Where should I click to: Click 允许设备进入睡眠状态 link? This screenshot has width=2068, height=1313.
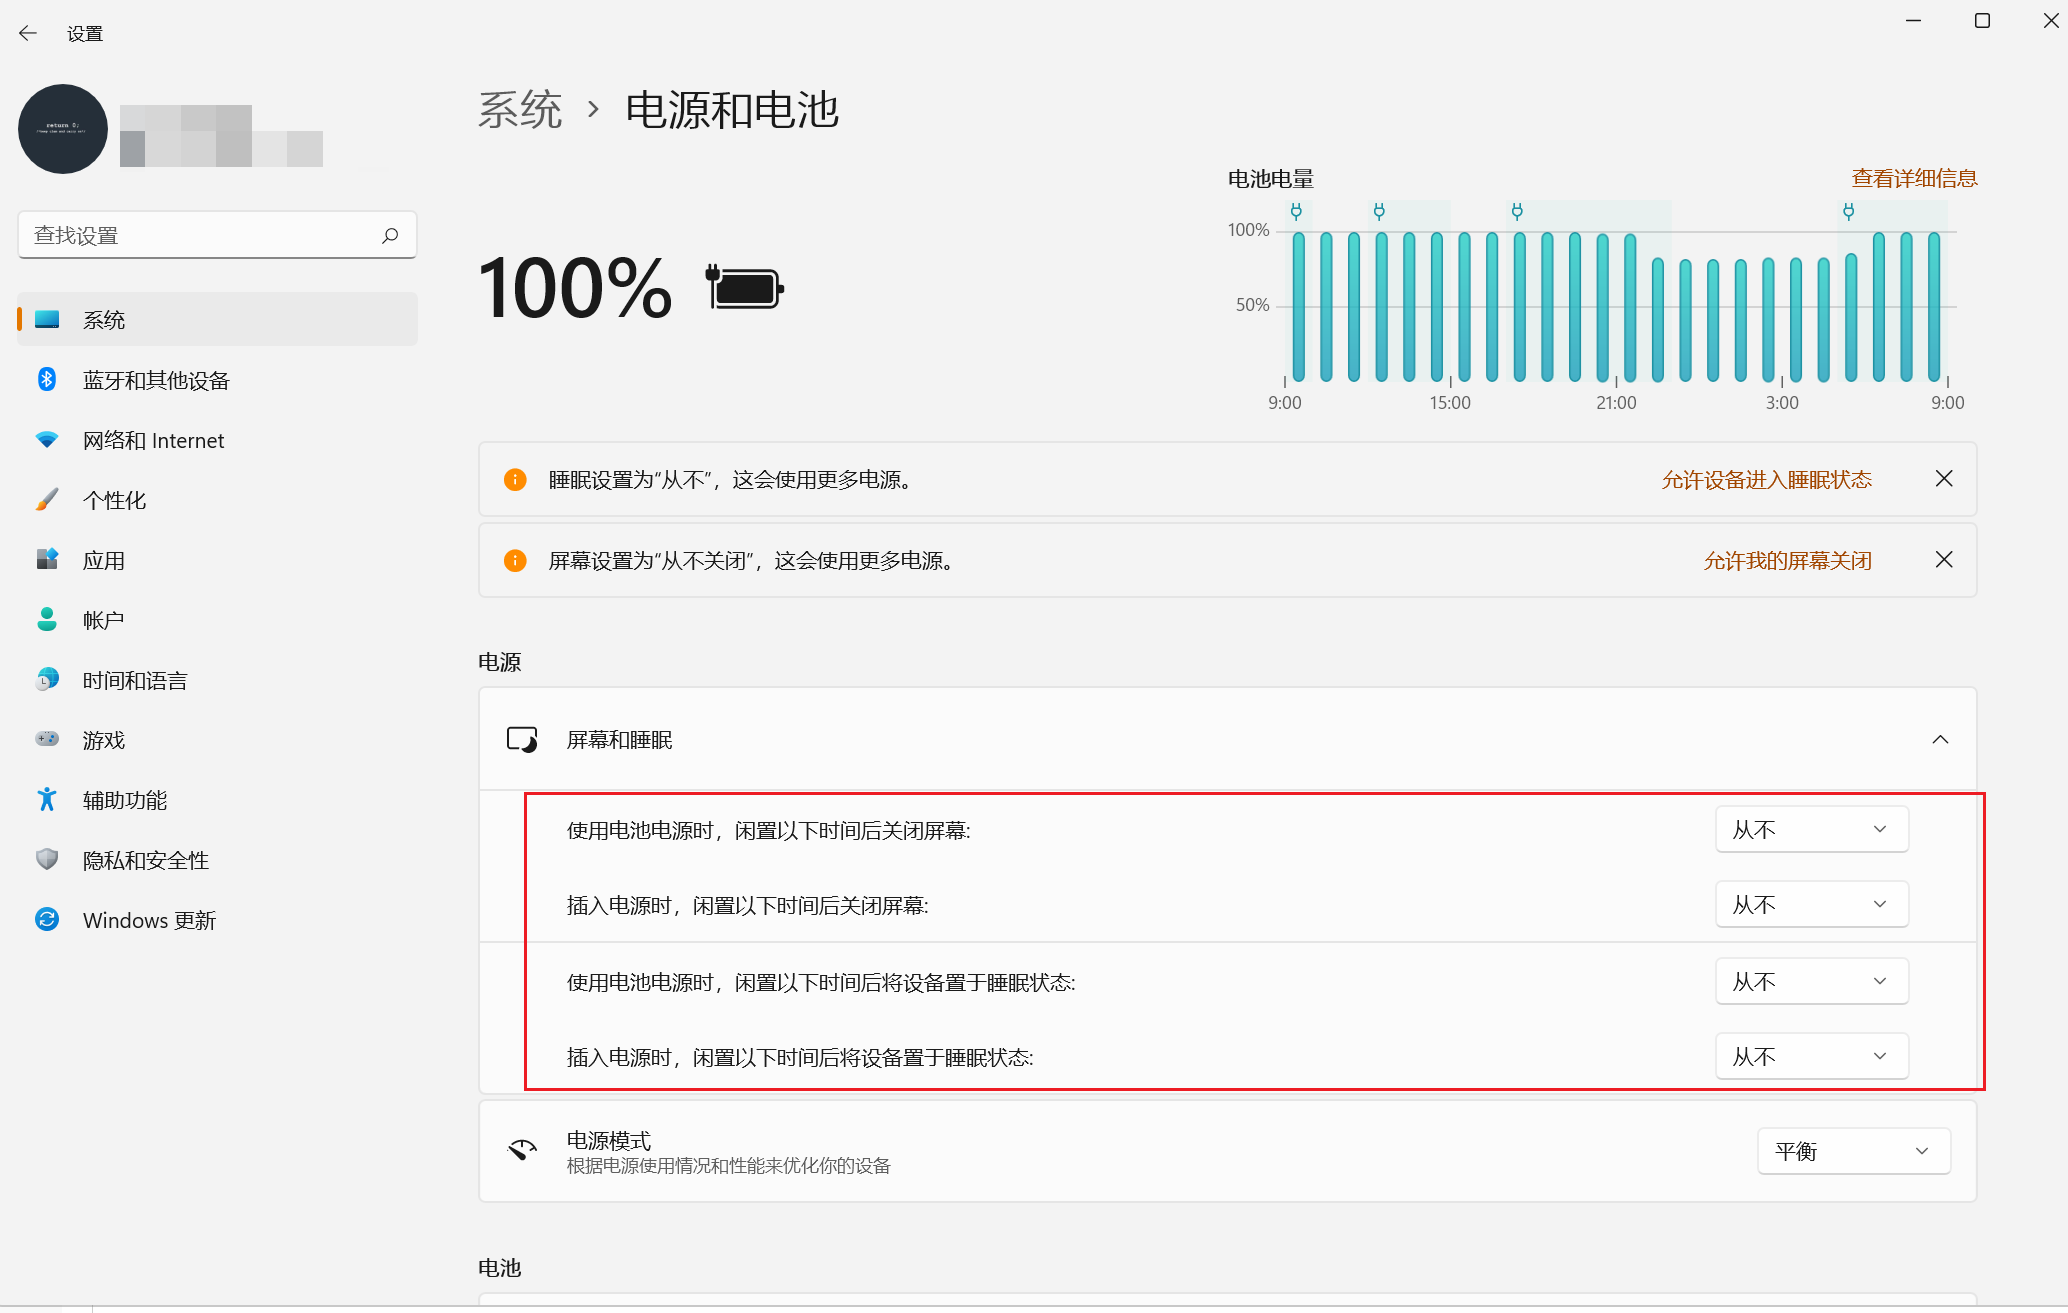pyautogui.click(x=1766, y=480)
